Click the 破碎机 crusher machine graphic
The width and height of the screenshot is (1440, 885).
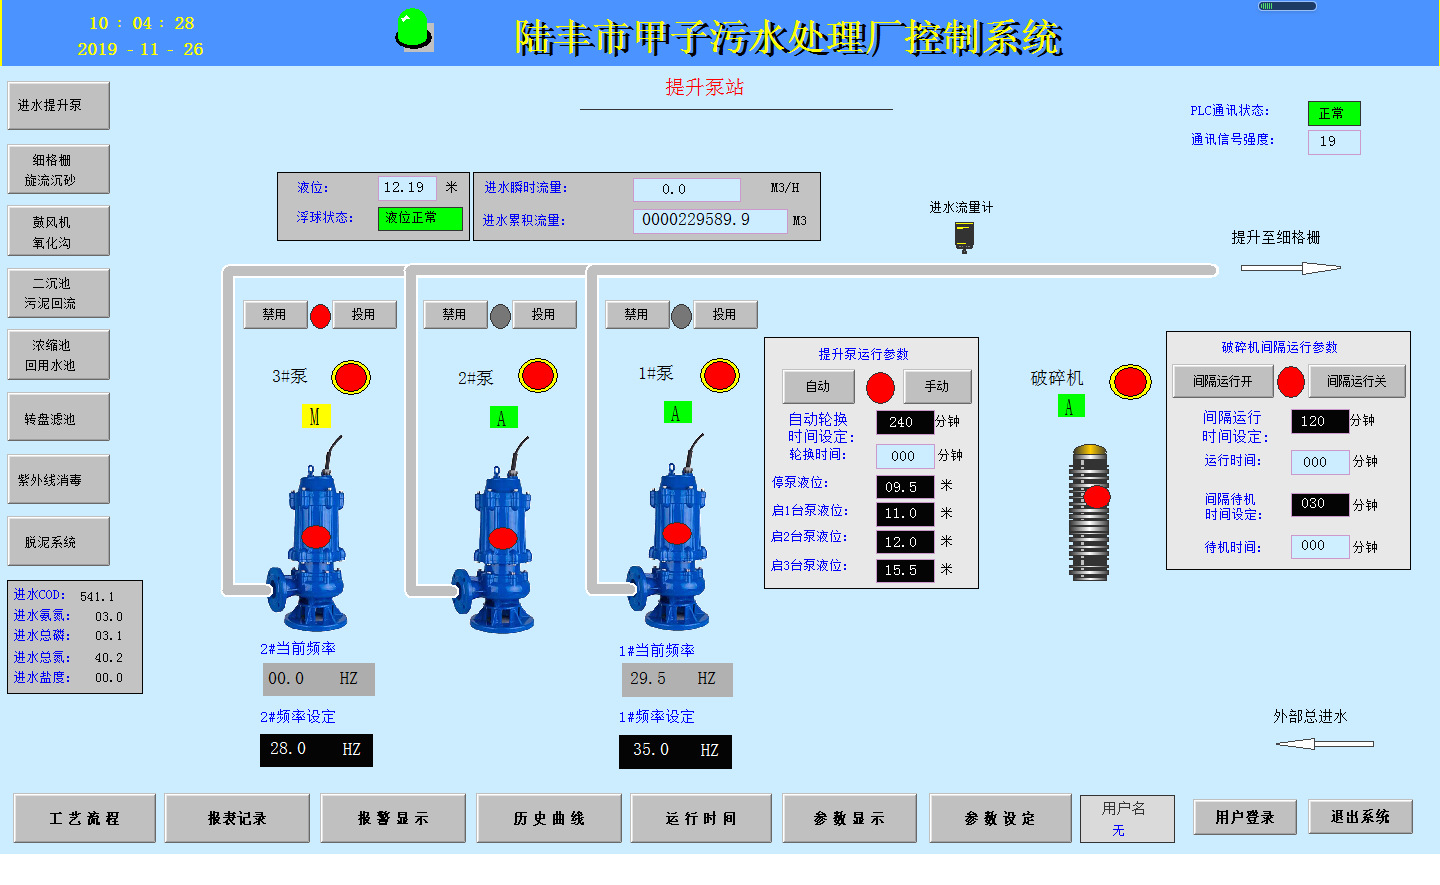[x=1091, y=512]
